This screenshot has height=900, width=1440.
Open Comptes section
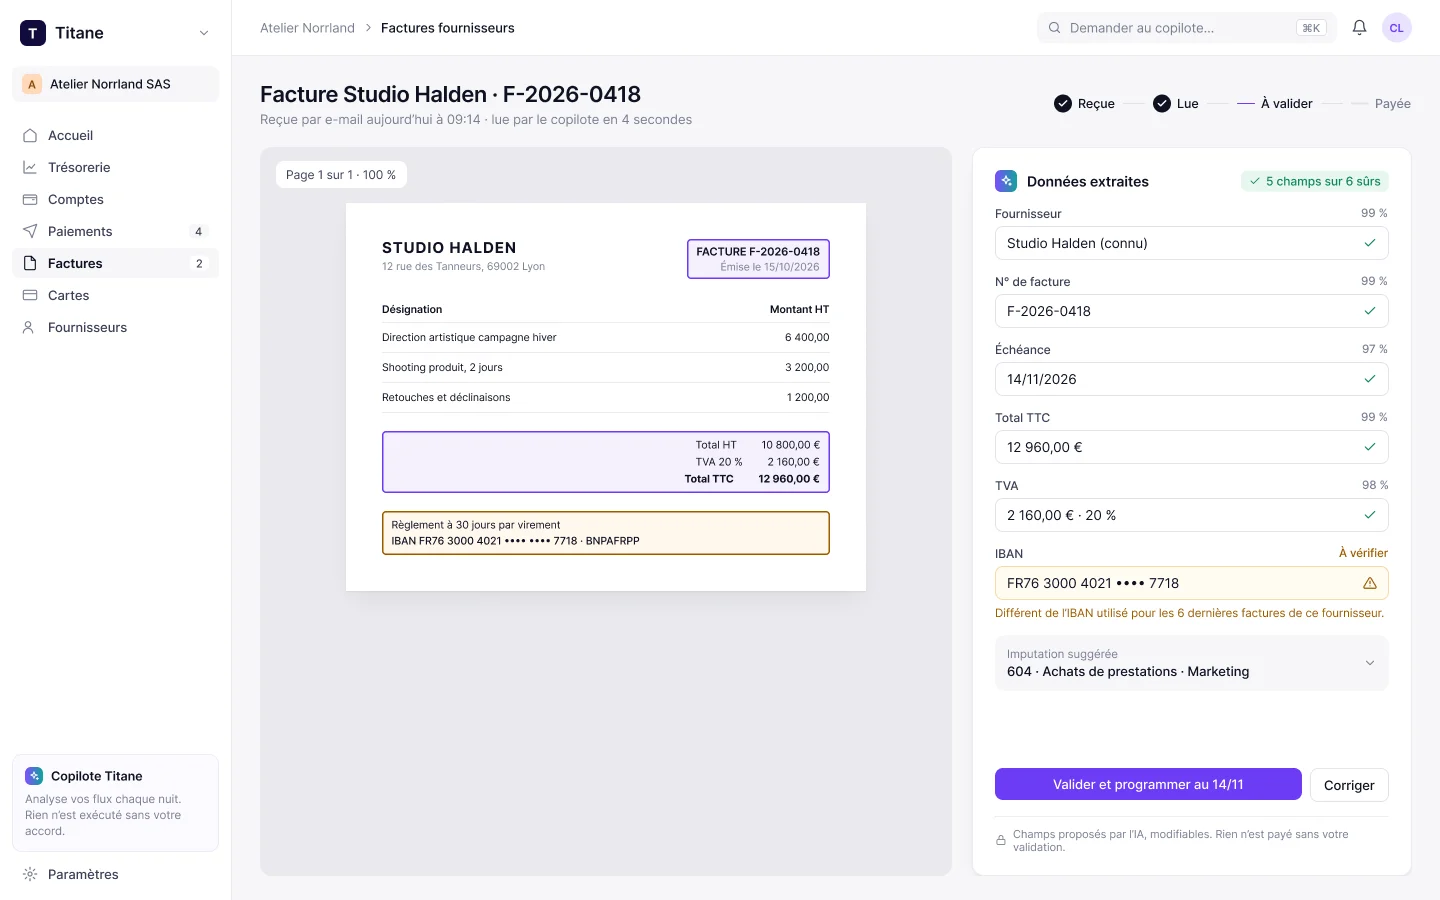116,199
